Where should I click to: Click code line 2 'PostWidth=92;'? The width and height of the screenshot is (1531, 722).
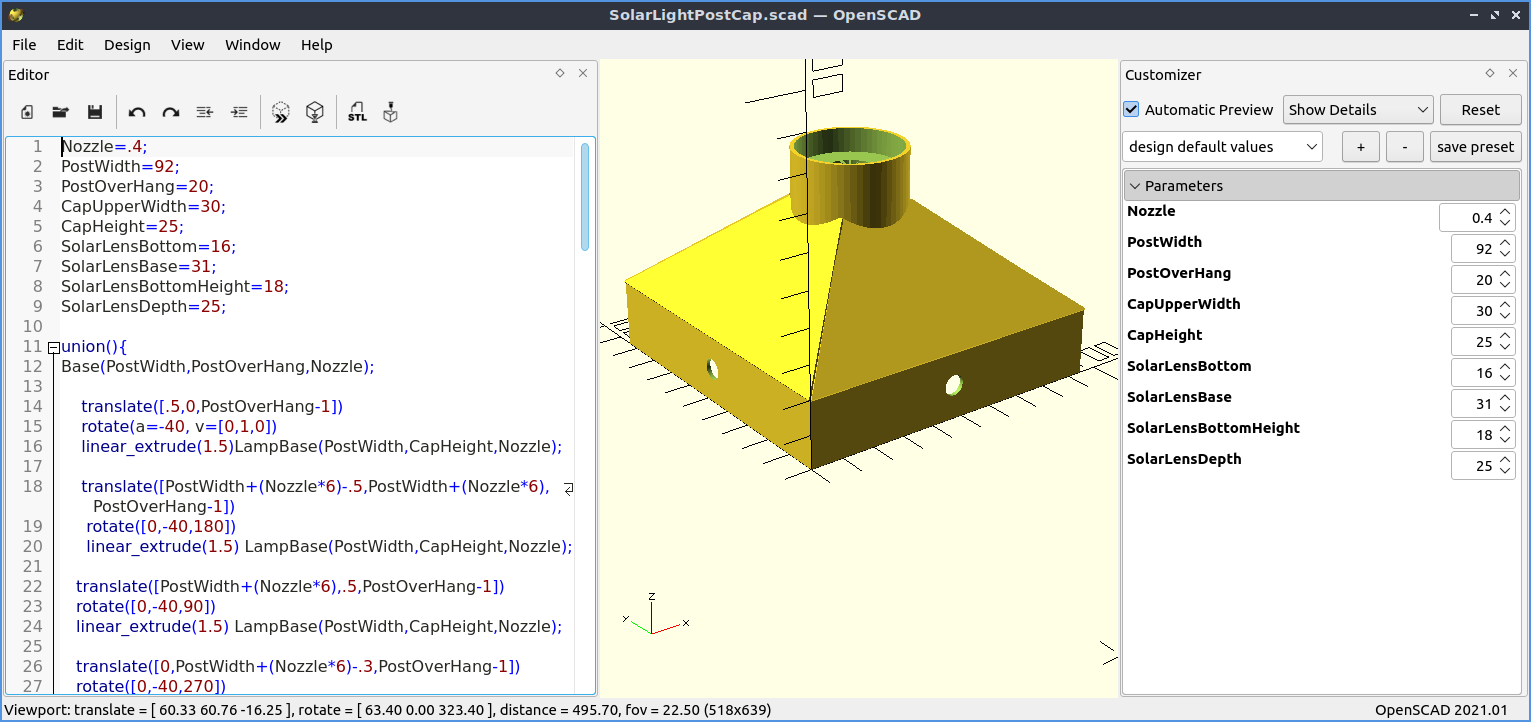click(x=120, y=166)
